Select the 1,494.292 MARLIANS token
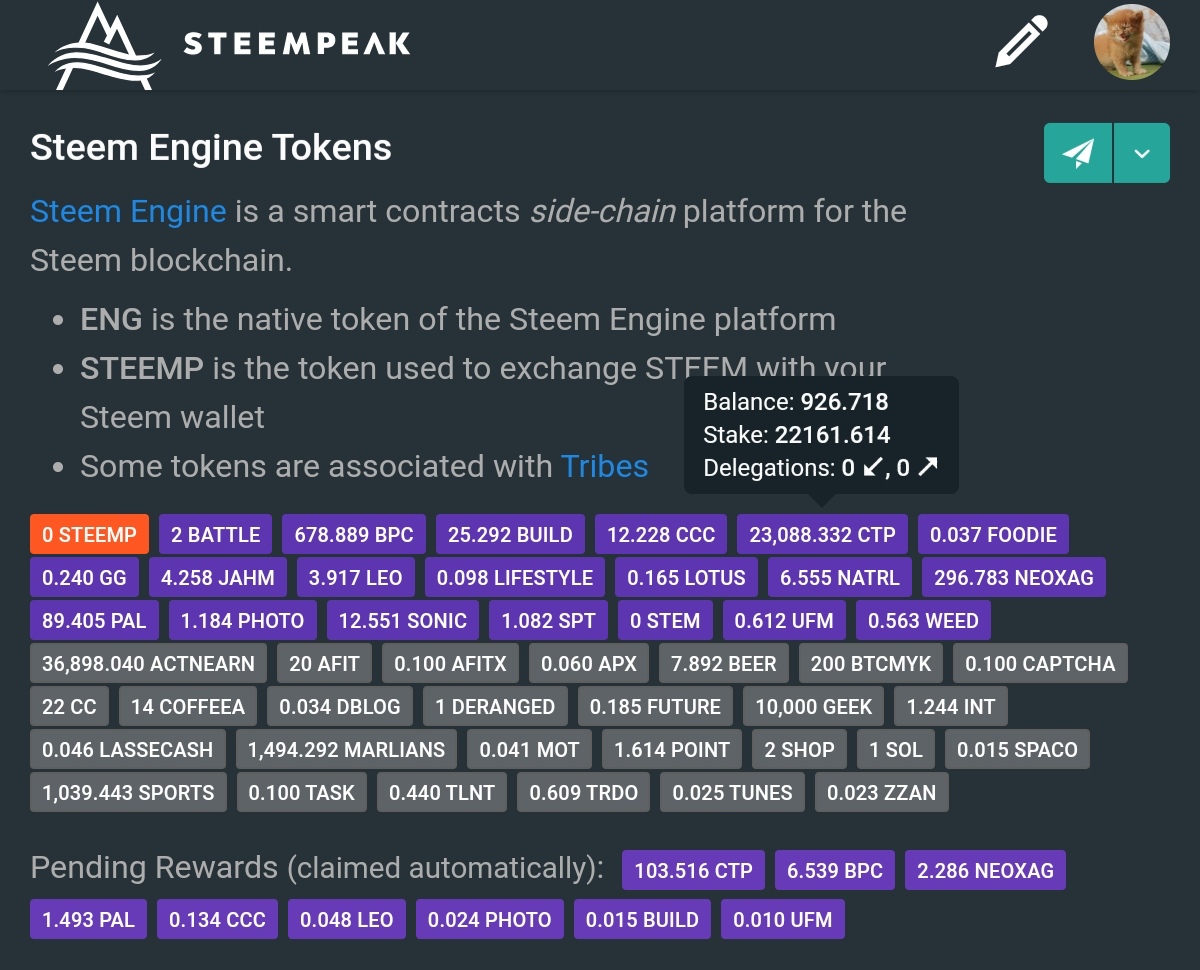Viewport: 1200px width, 970px height. click(x=346, y=750)
